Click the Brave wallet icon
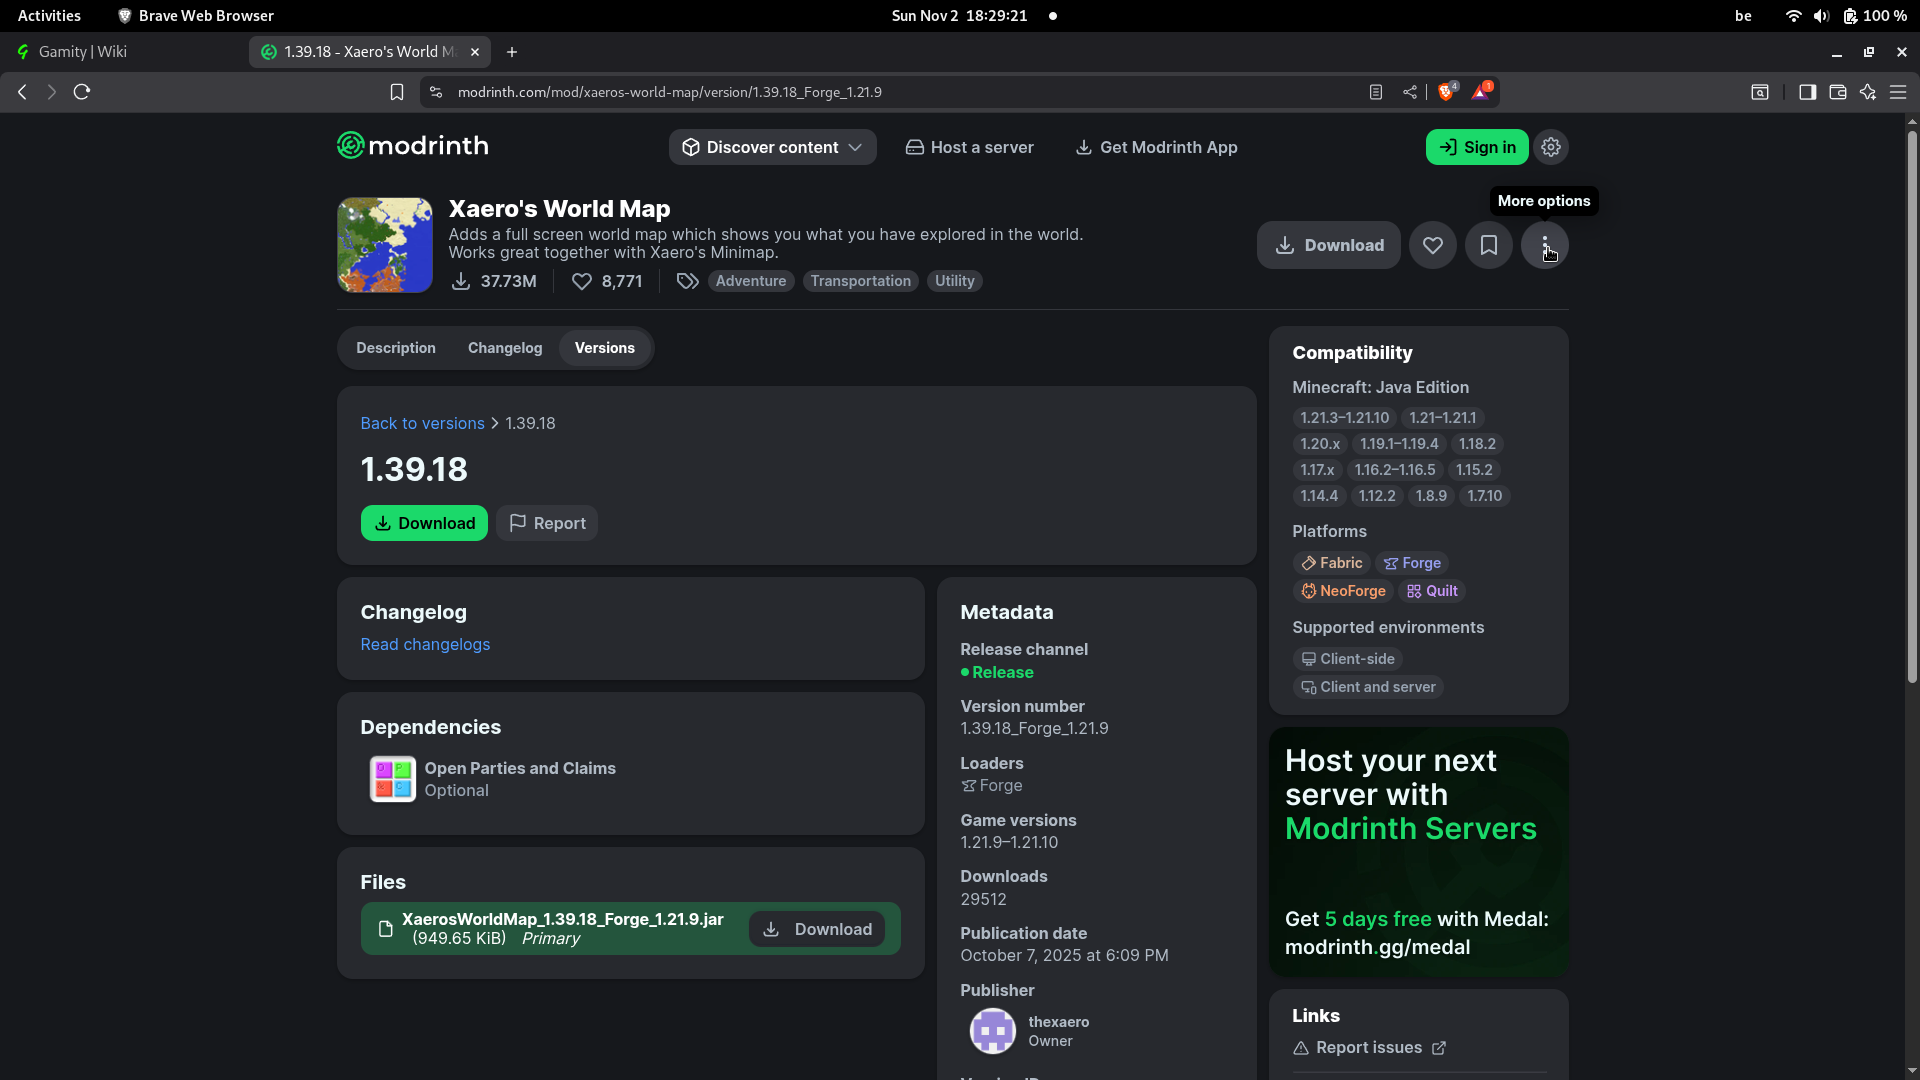Viewport: 1920px width, 1080px height. pos(1837,92)
